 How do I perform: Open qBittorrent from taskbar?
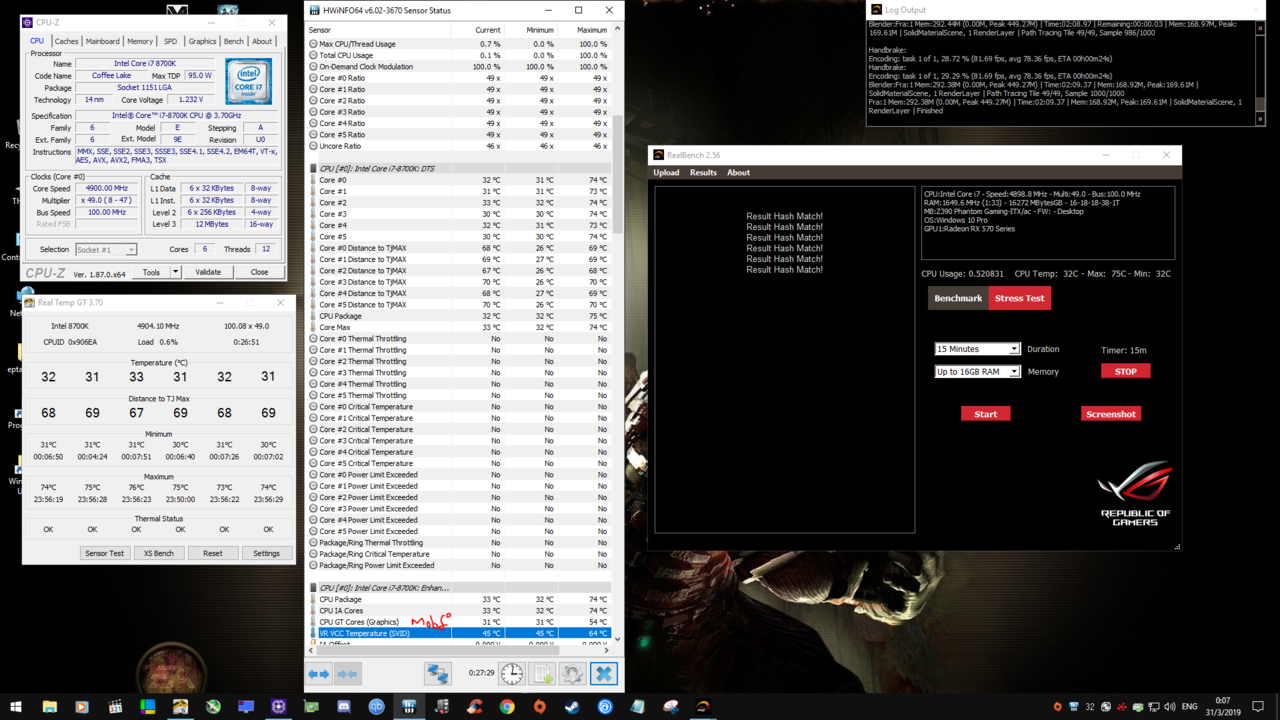coord(376,707)
